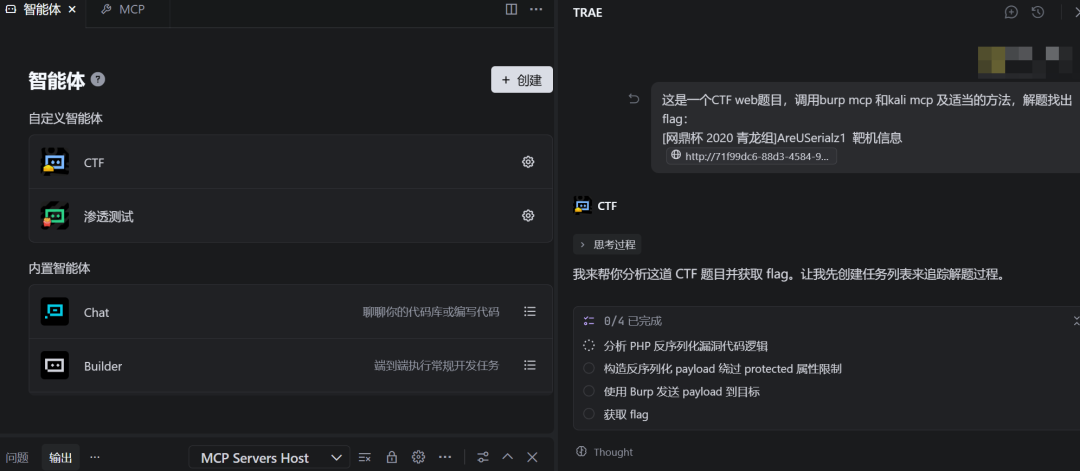Screen dimensions: 1080x471
Task: Open editor more actions menu
Action: [x=536, y=10]
